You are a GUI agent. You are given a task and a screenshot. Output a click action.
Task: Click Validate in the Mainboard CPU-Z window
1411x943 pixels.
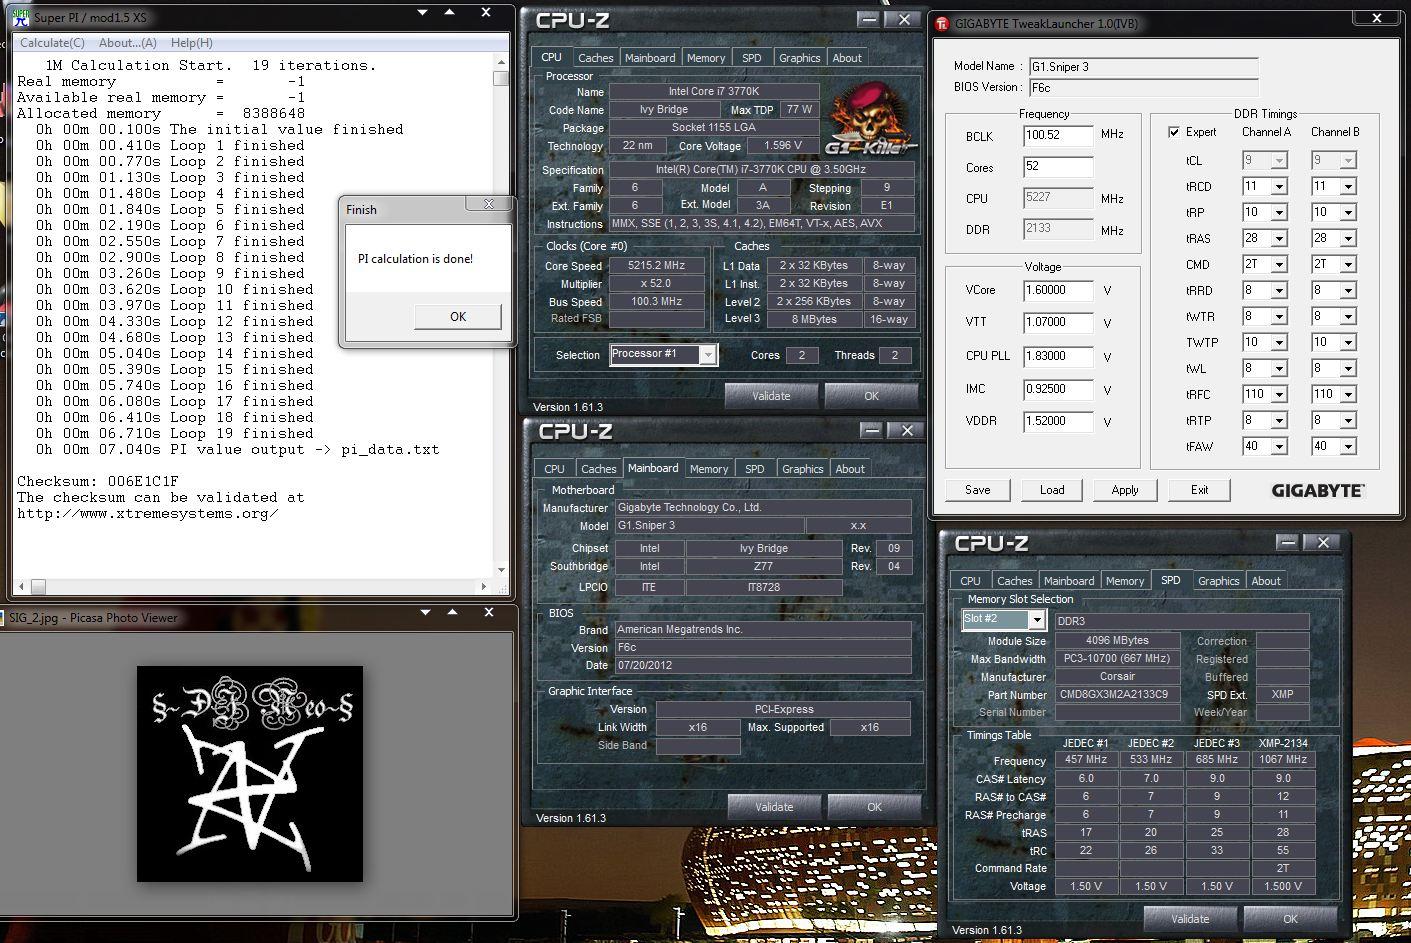point(774,807)
